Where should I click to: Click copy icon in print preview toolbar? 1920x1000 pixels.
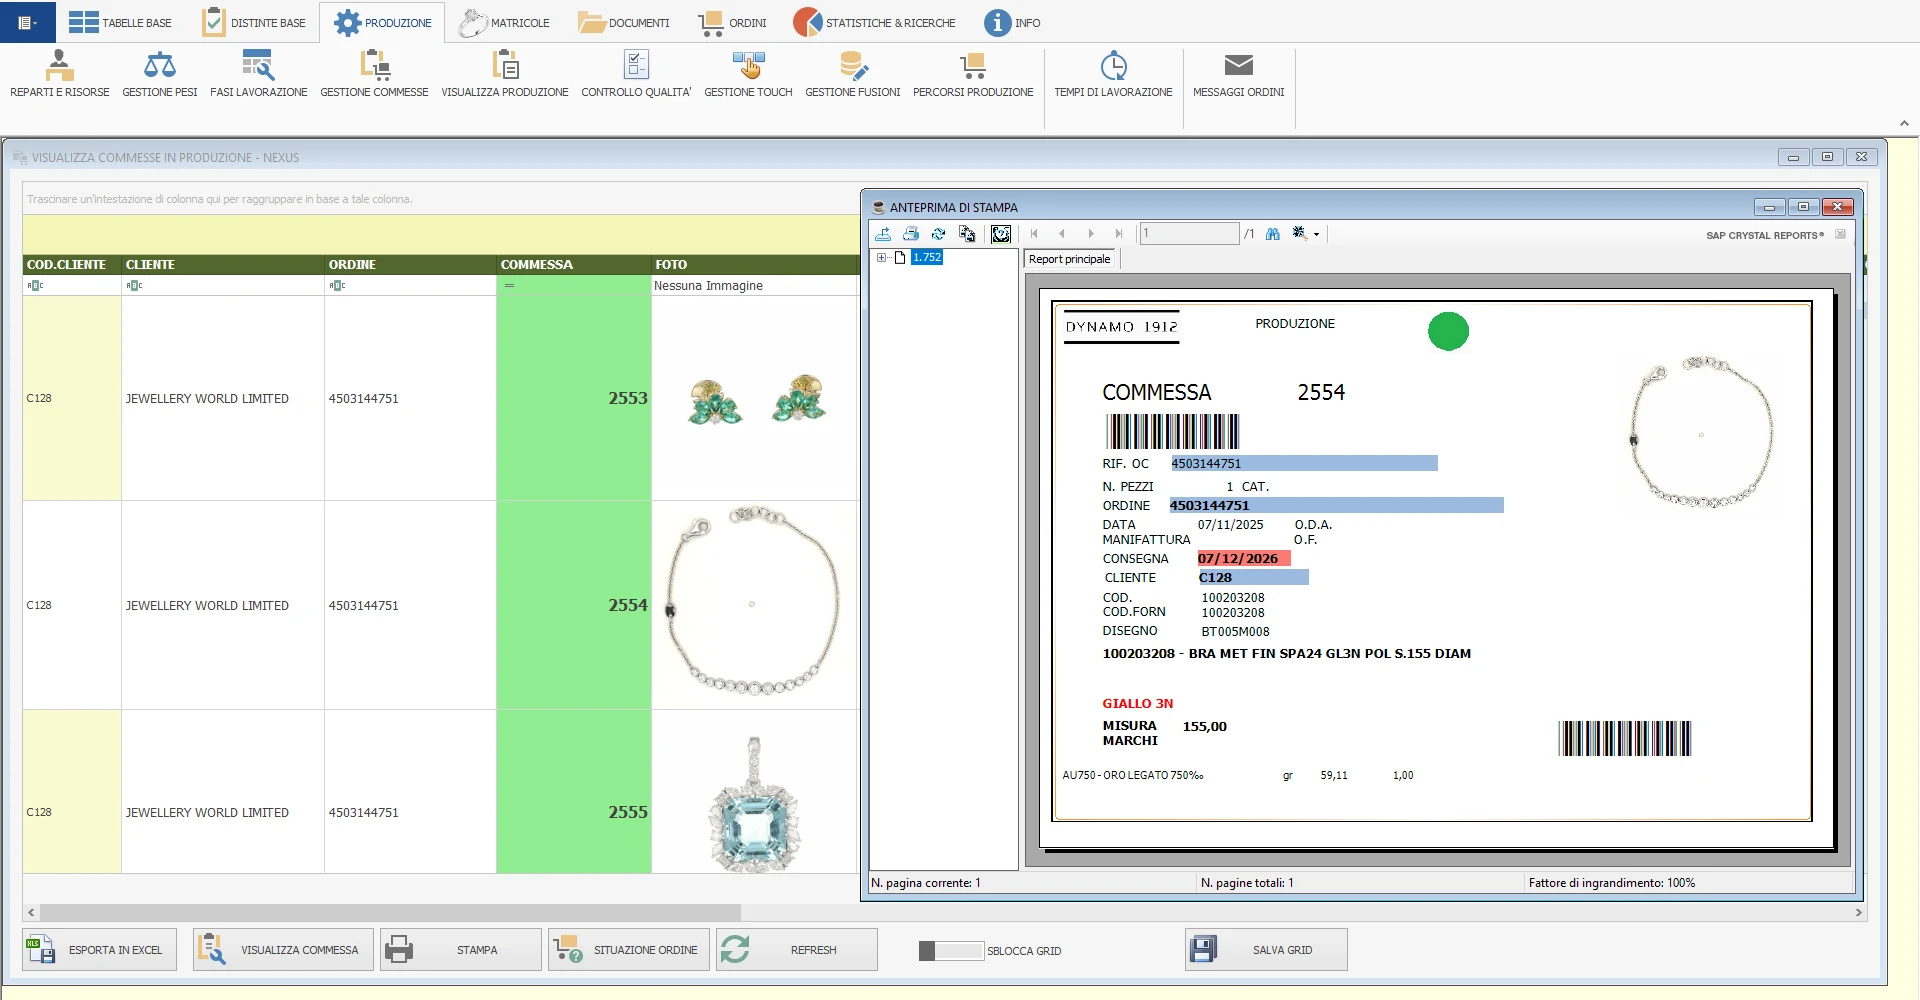967,234
